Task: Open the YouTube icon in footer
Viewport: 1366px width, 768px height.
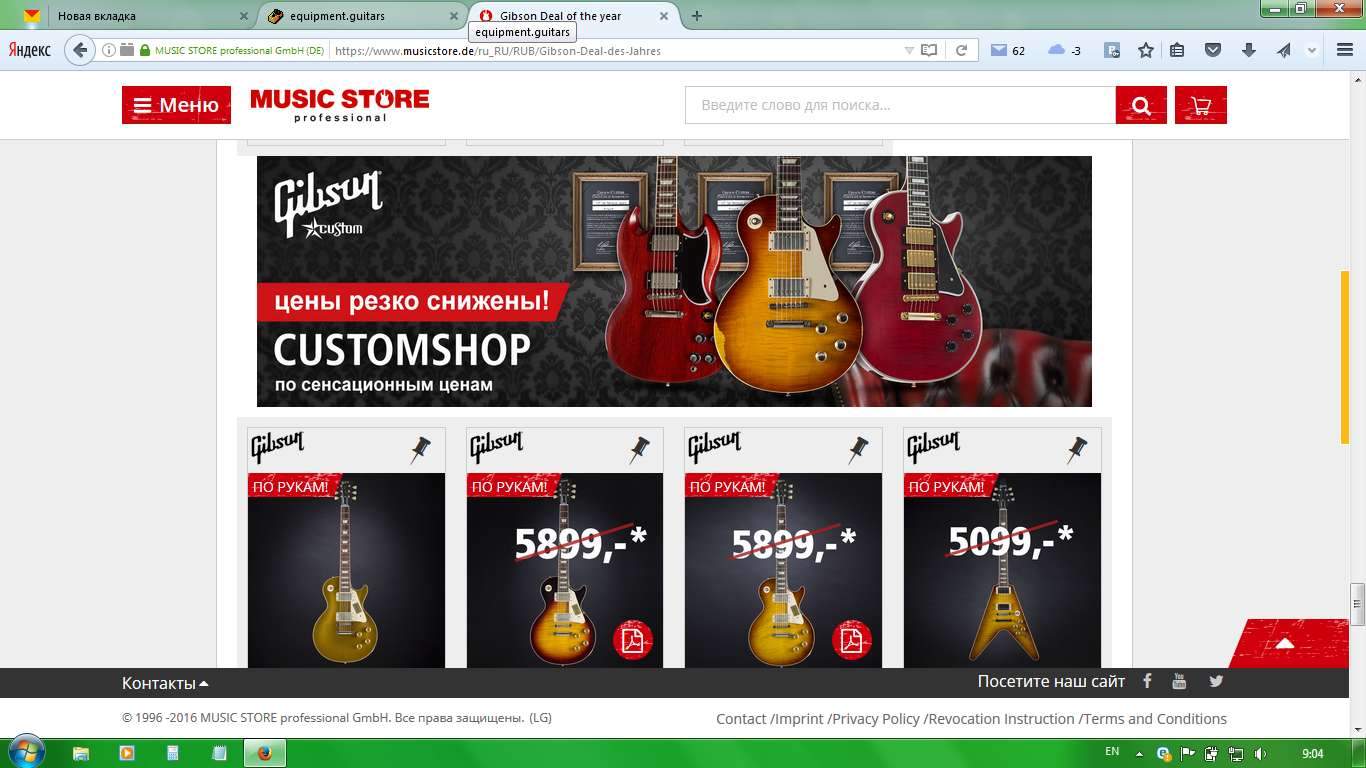Action: pos(1179,681)
